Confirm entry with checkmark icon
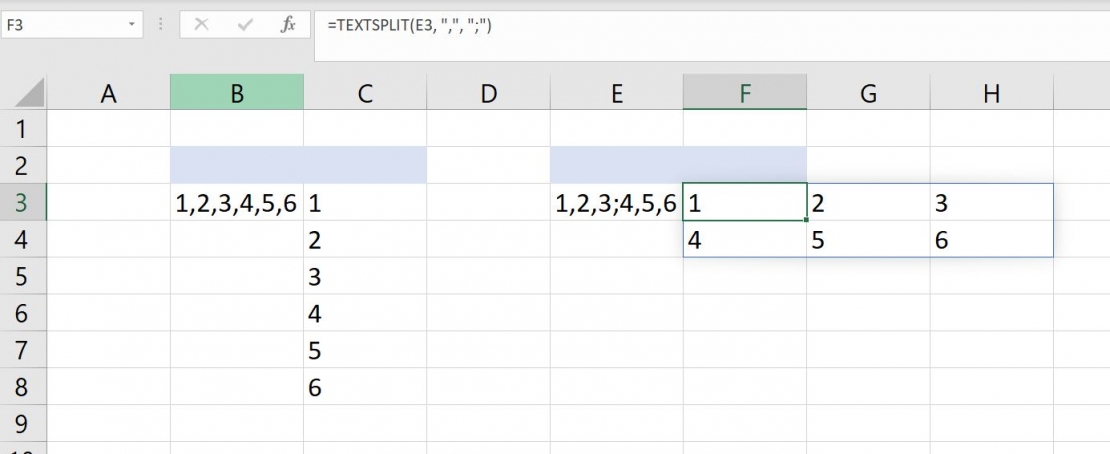This screenshot has height=454, width=1110. coord(246,25)
